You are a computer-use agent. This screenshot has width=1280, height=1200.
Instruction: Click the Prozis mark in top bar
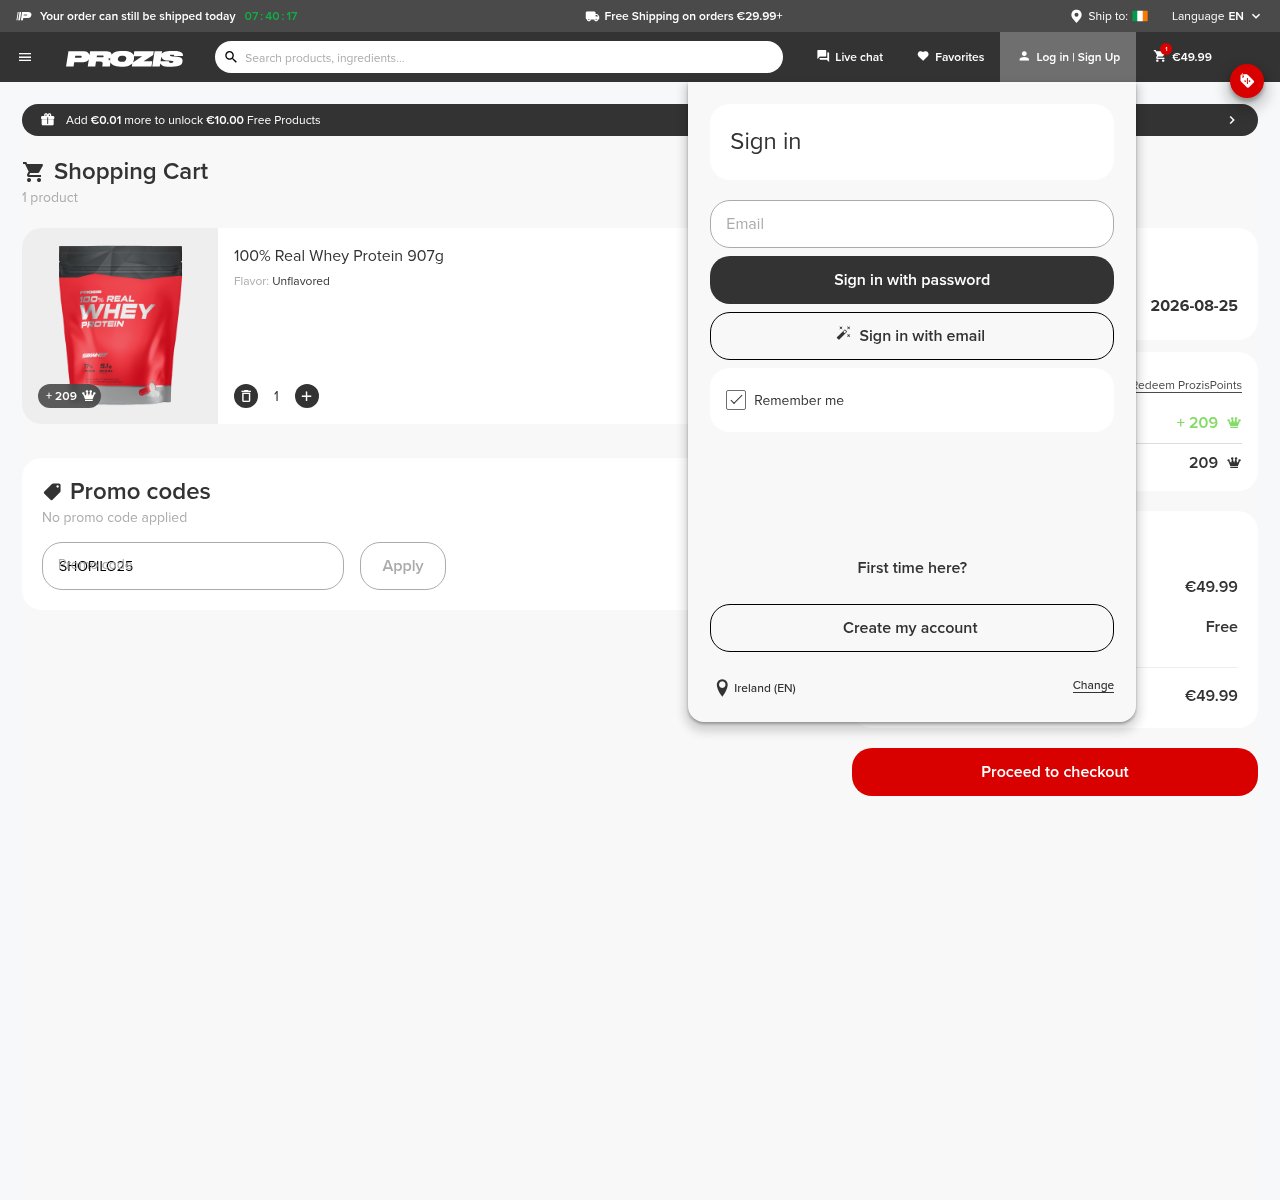tap(24, 16)
